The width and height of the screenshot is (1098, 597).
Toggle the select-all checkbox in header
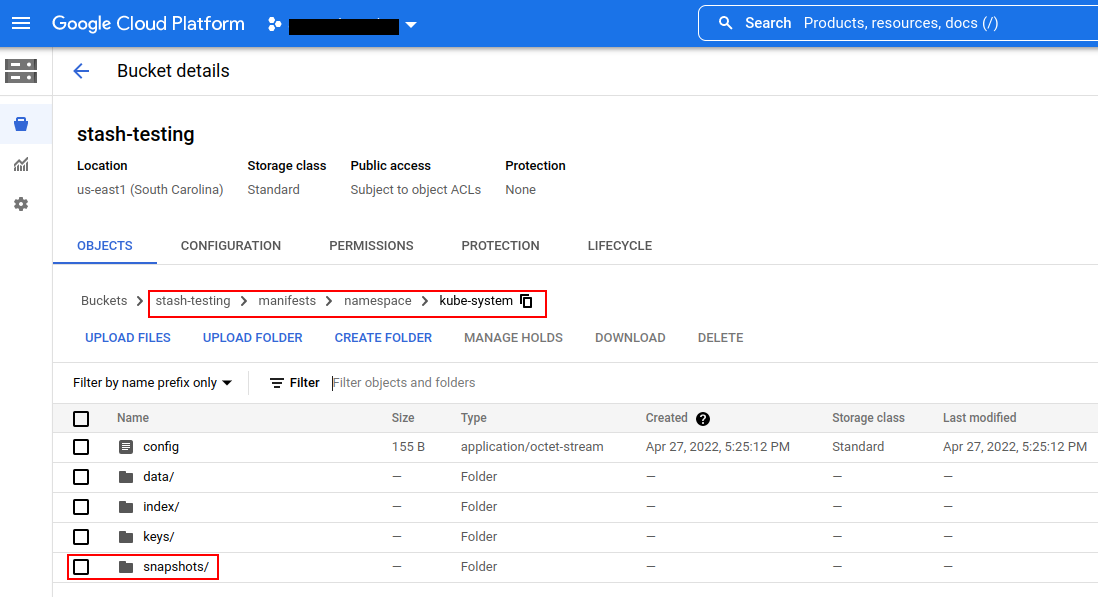click(81, 419)
